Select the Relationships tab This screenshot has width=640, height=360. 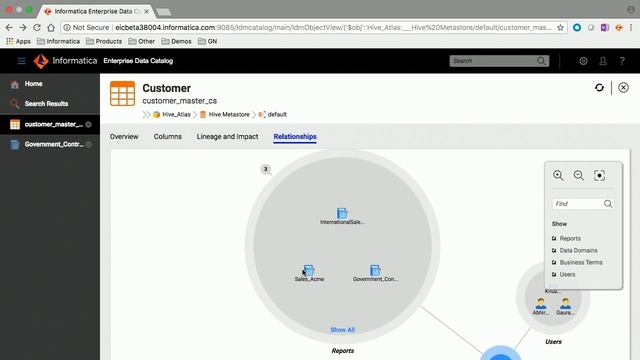pyautogui.click(x=295, y=136)
